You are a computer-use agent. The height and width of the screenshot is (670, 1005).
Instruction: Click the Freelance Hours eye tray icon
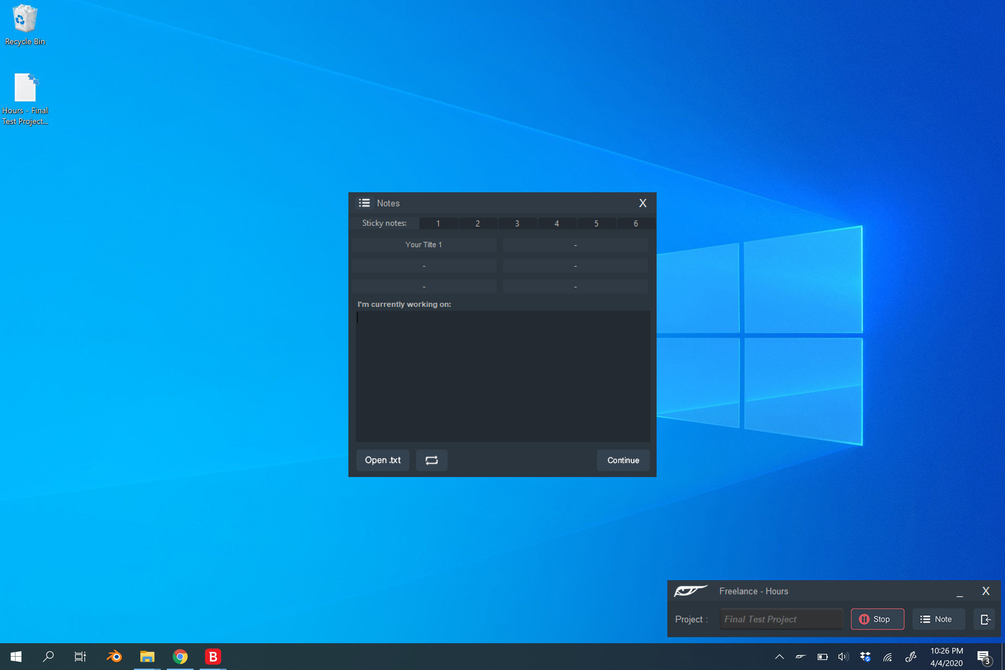pos(801,657)
